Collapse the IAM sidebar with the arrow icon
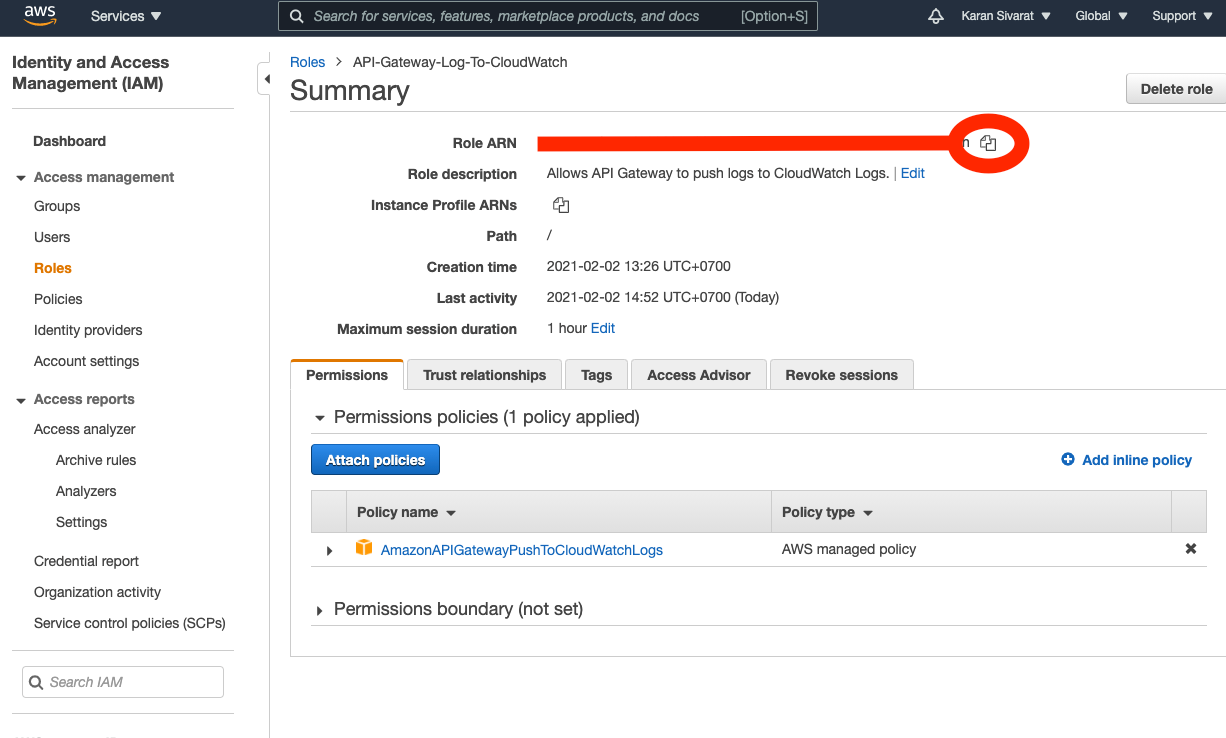 click(x=266, y=77)
